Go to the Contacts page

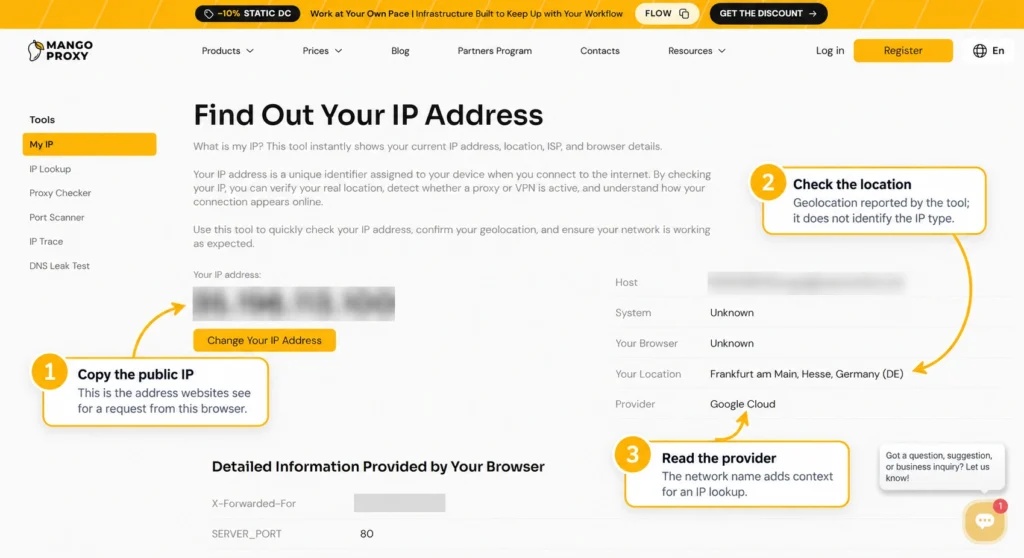pos(600,50)
